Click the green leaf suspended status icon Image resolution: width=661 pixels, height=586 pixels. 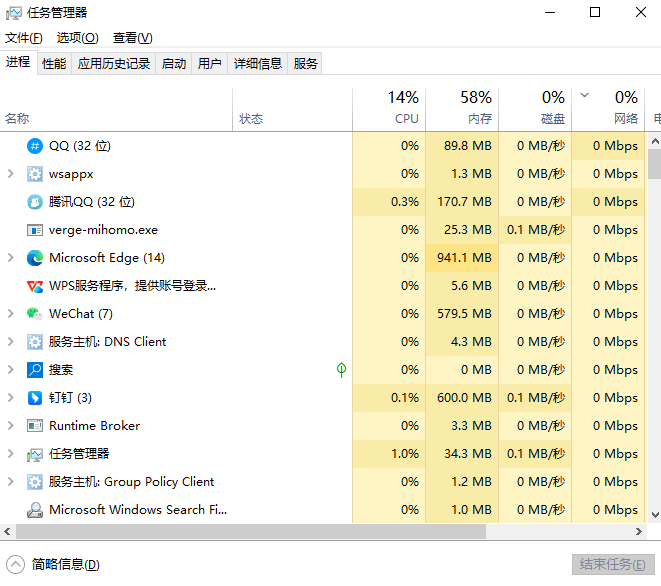[341, 370]
